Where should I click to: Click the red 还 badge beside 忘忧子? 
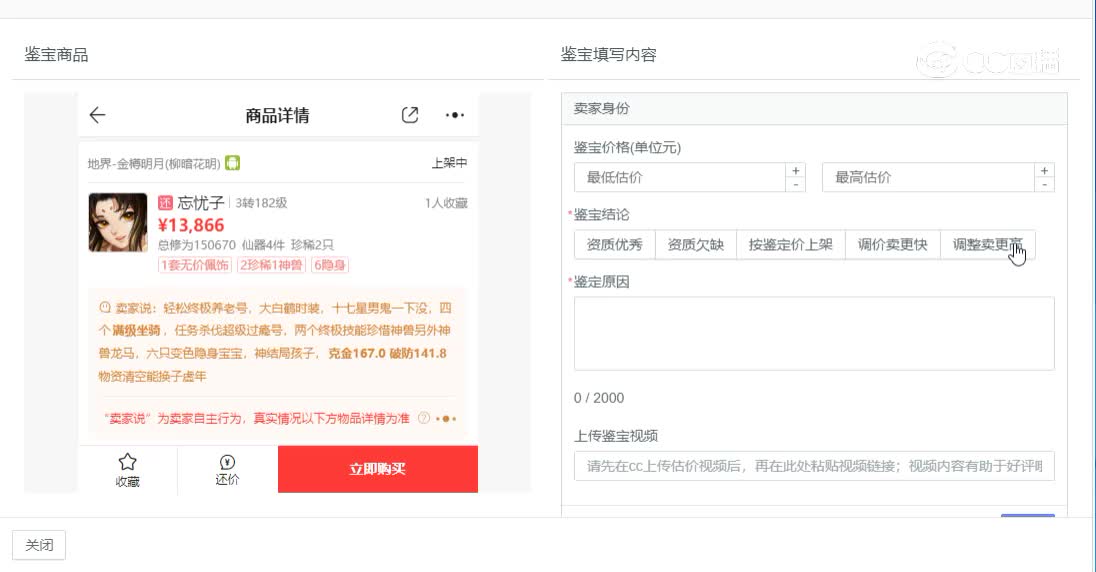pos(165,203)
